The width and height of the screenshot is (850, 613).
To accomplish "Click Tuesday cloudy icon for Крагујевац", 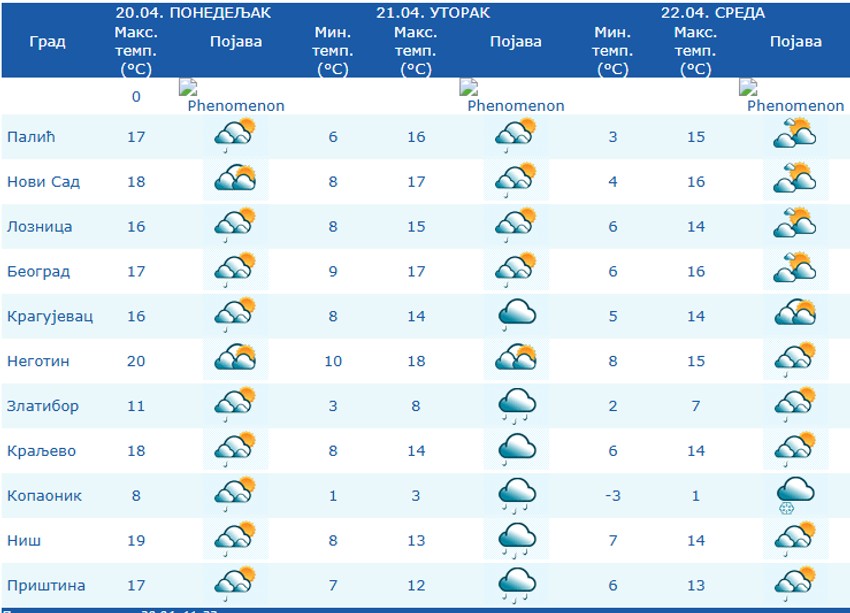I will 515,315.
